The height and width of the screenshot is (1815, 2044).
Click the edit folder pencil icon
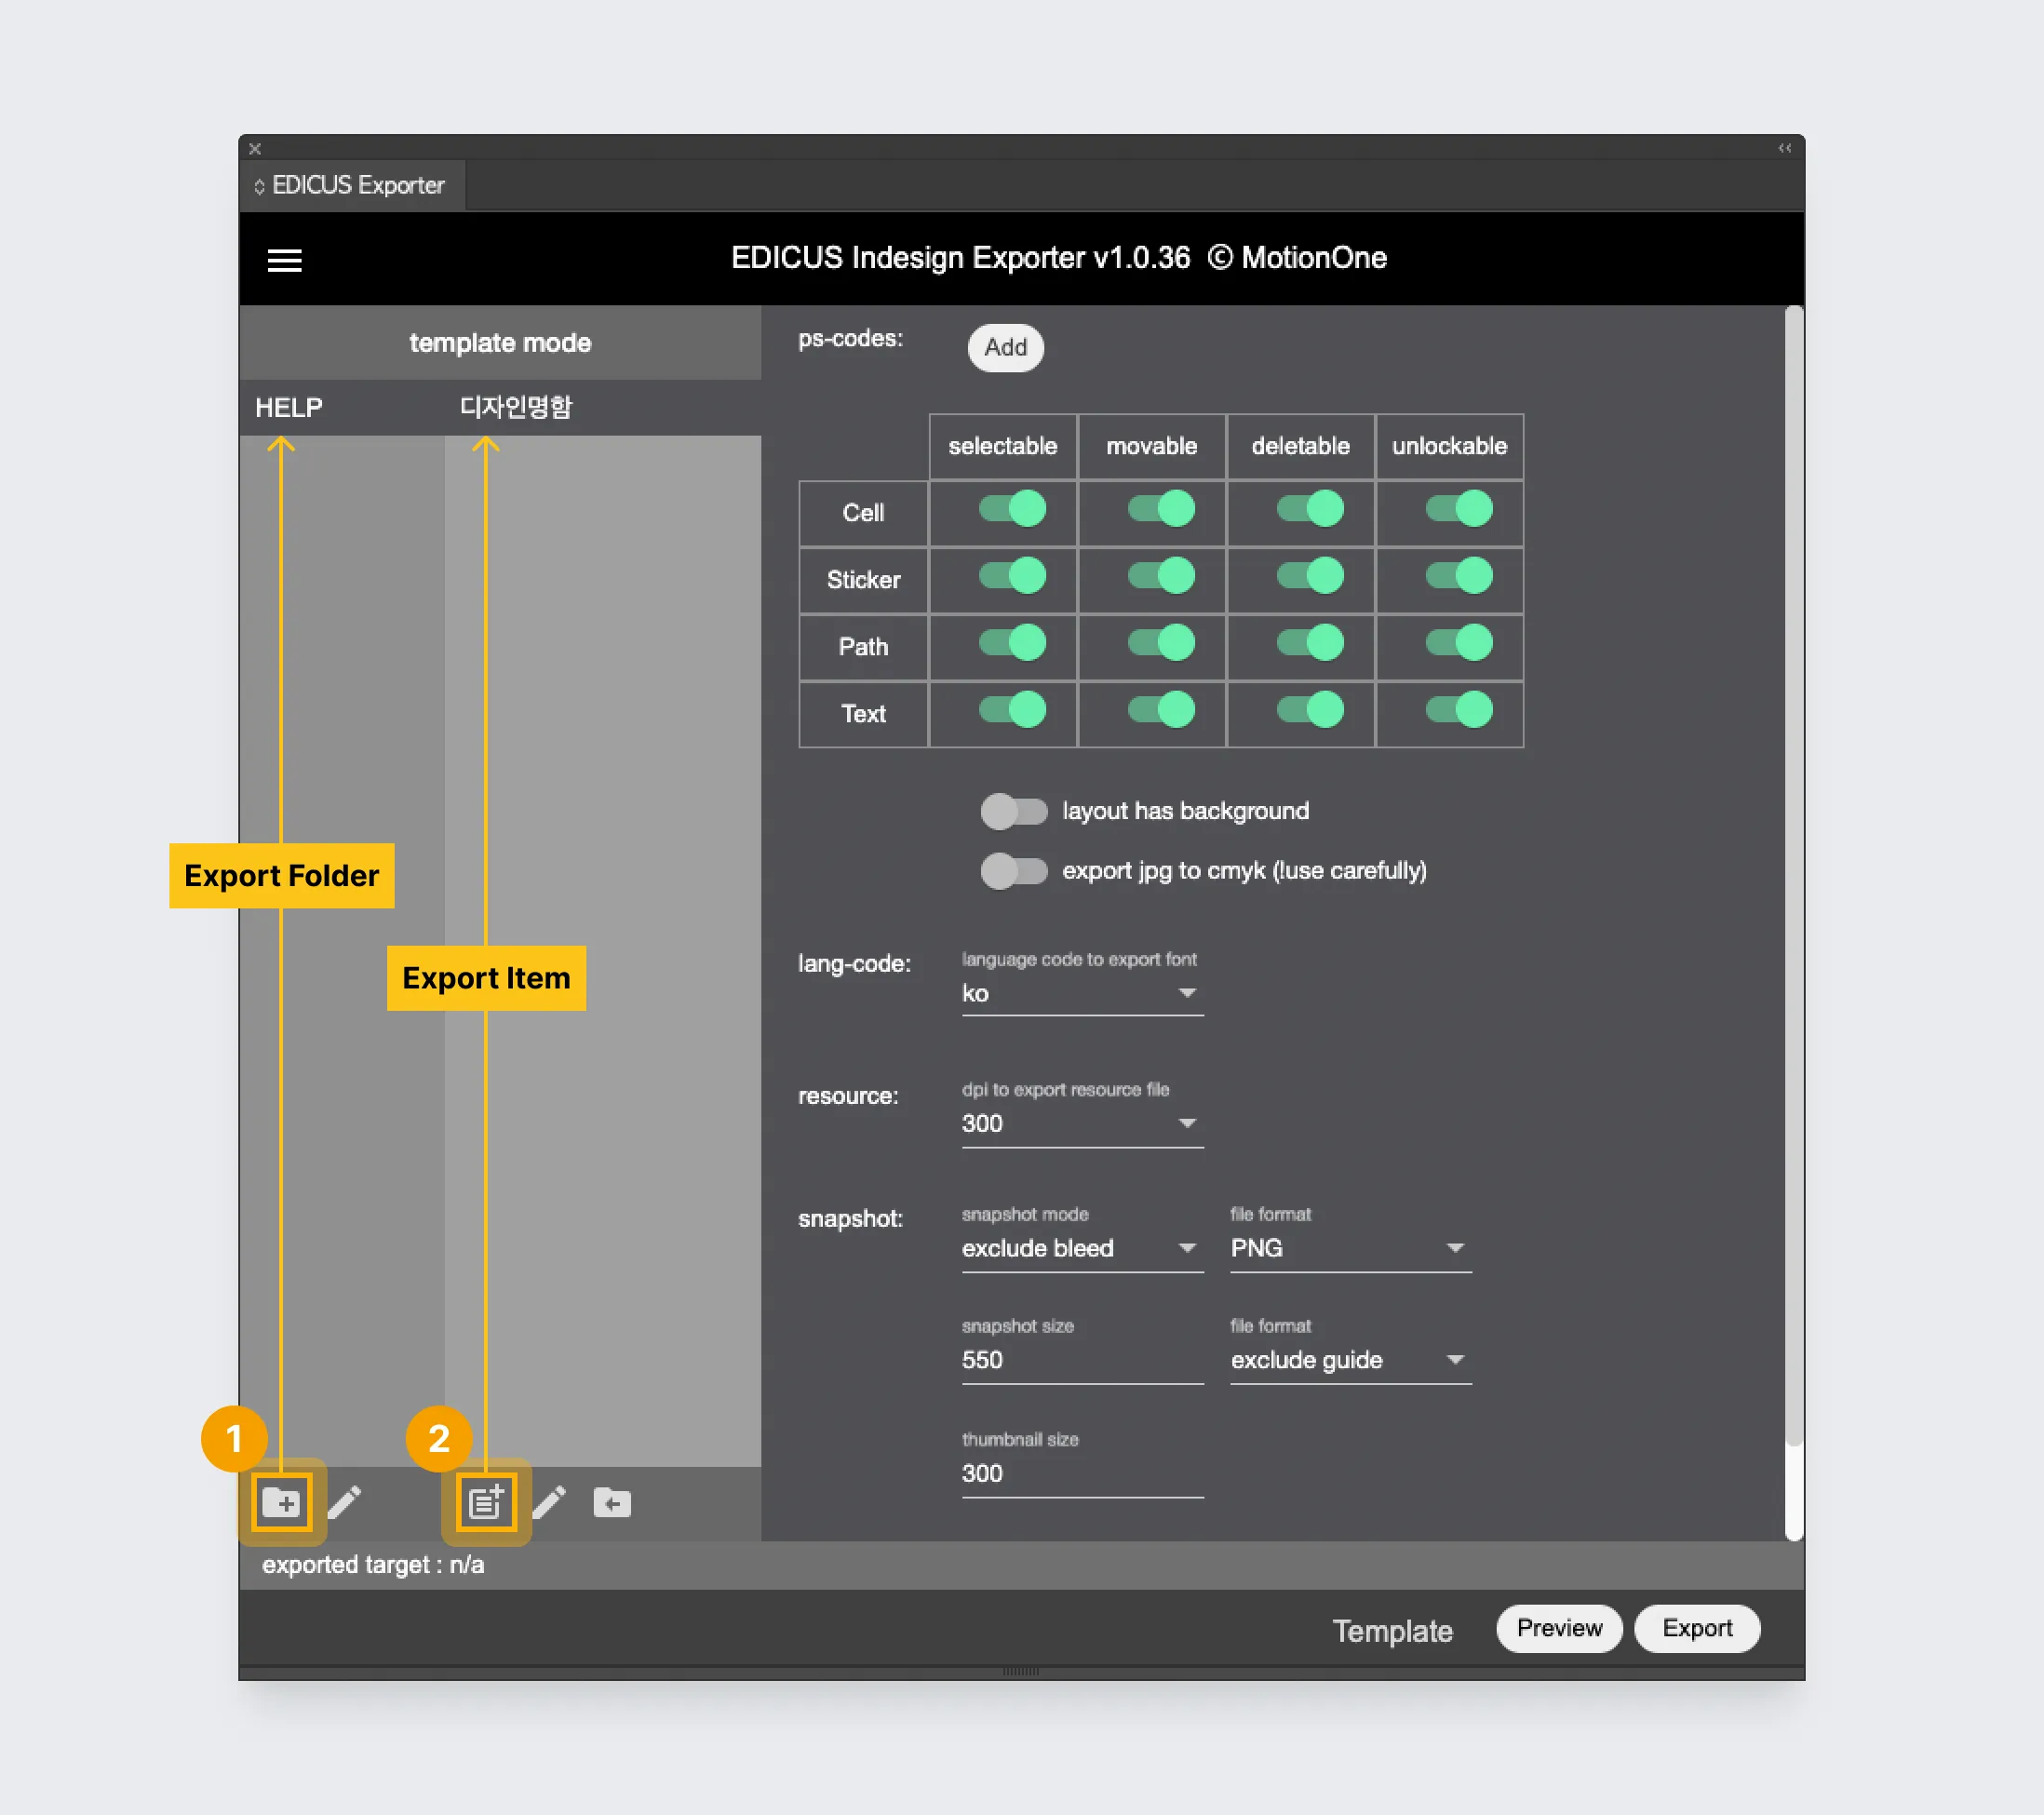[x=345, y=1502]
